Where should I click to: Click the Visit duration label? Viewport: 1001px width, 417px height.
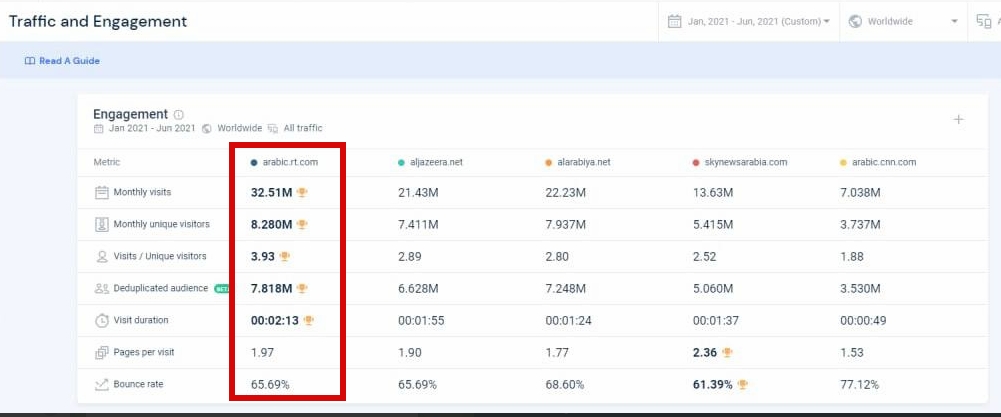tap(141, 320)
